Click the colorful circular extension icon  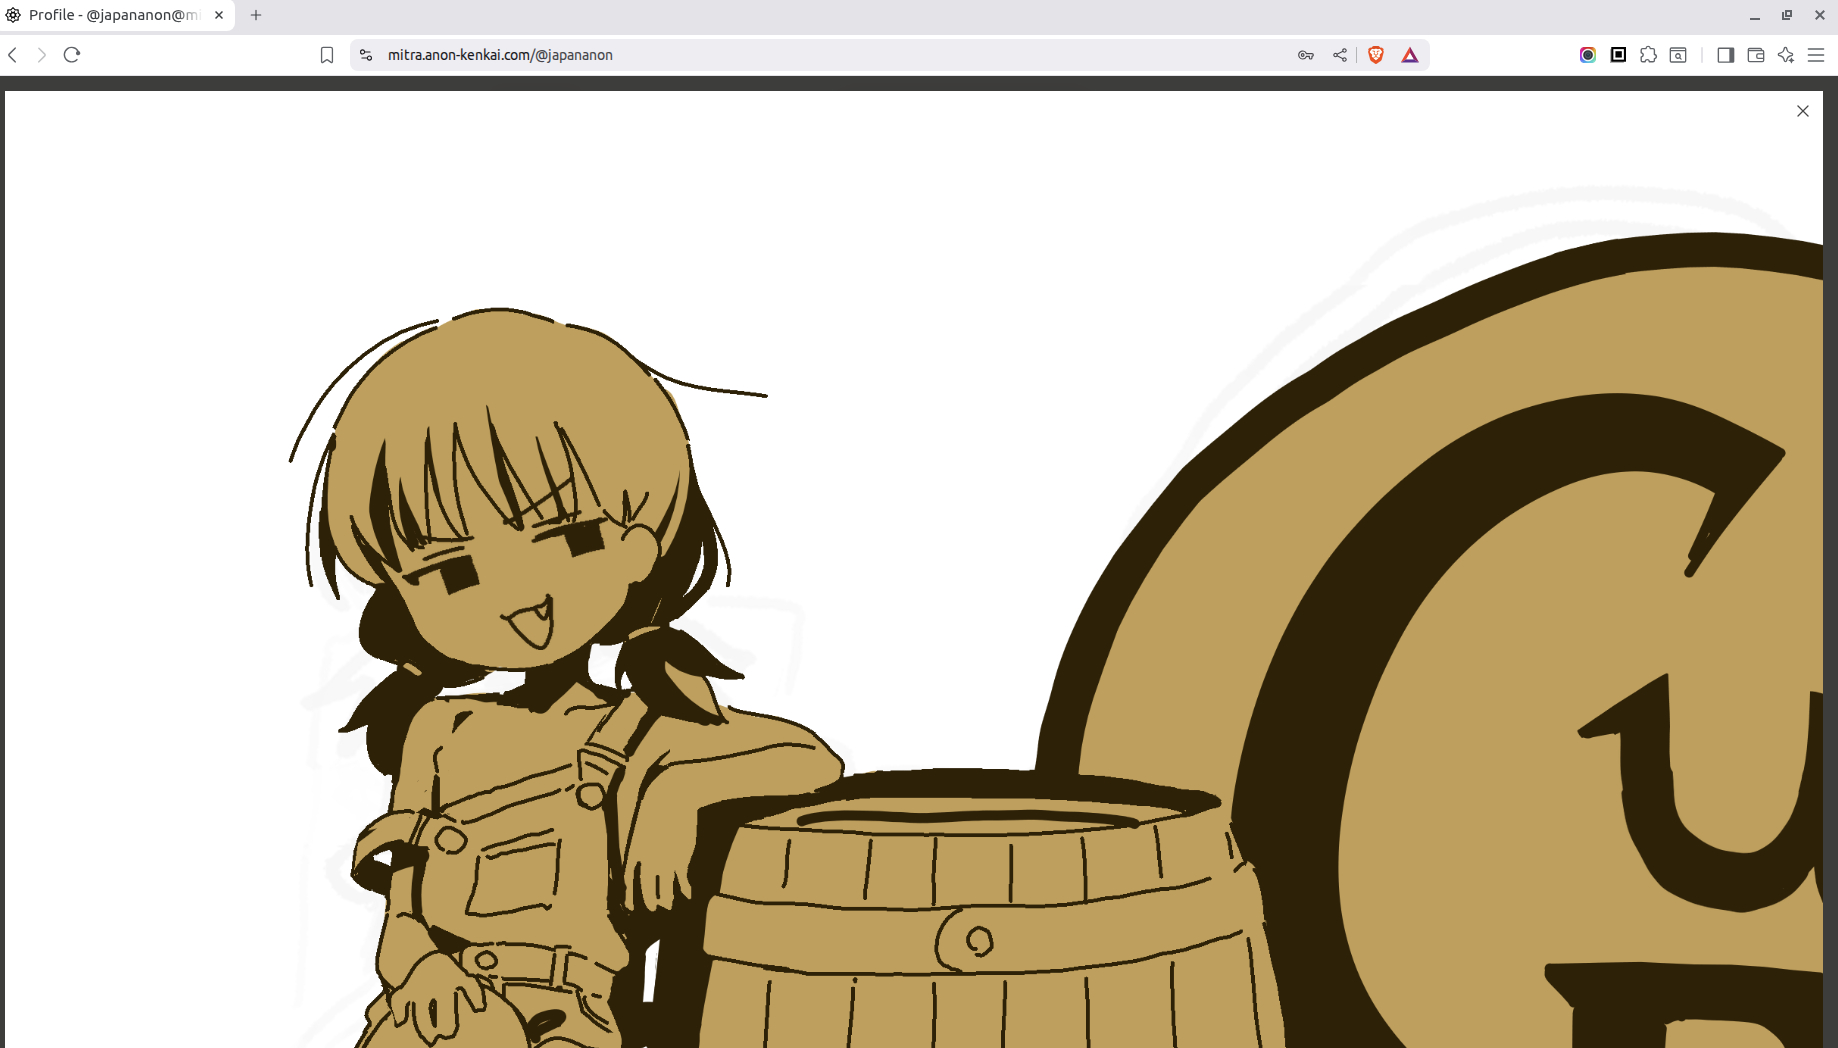(x=1588, y=55)
